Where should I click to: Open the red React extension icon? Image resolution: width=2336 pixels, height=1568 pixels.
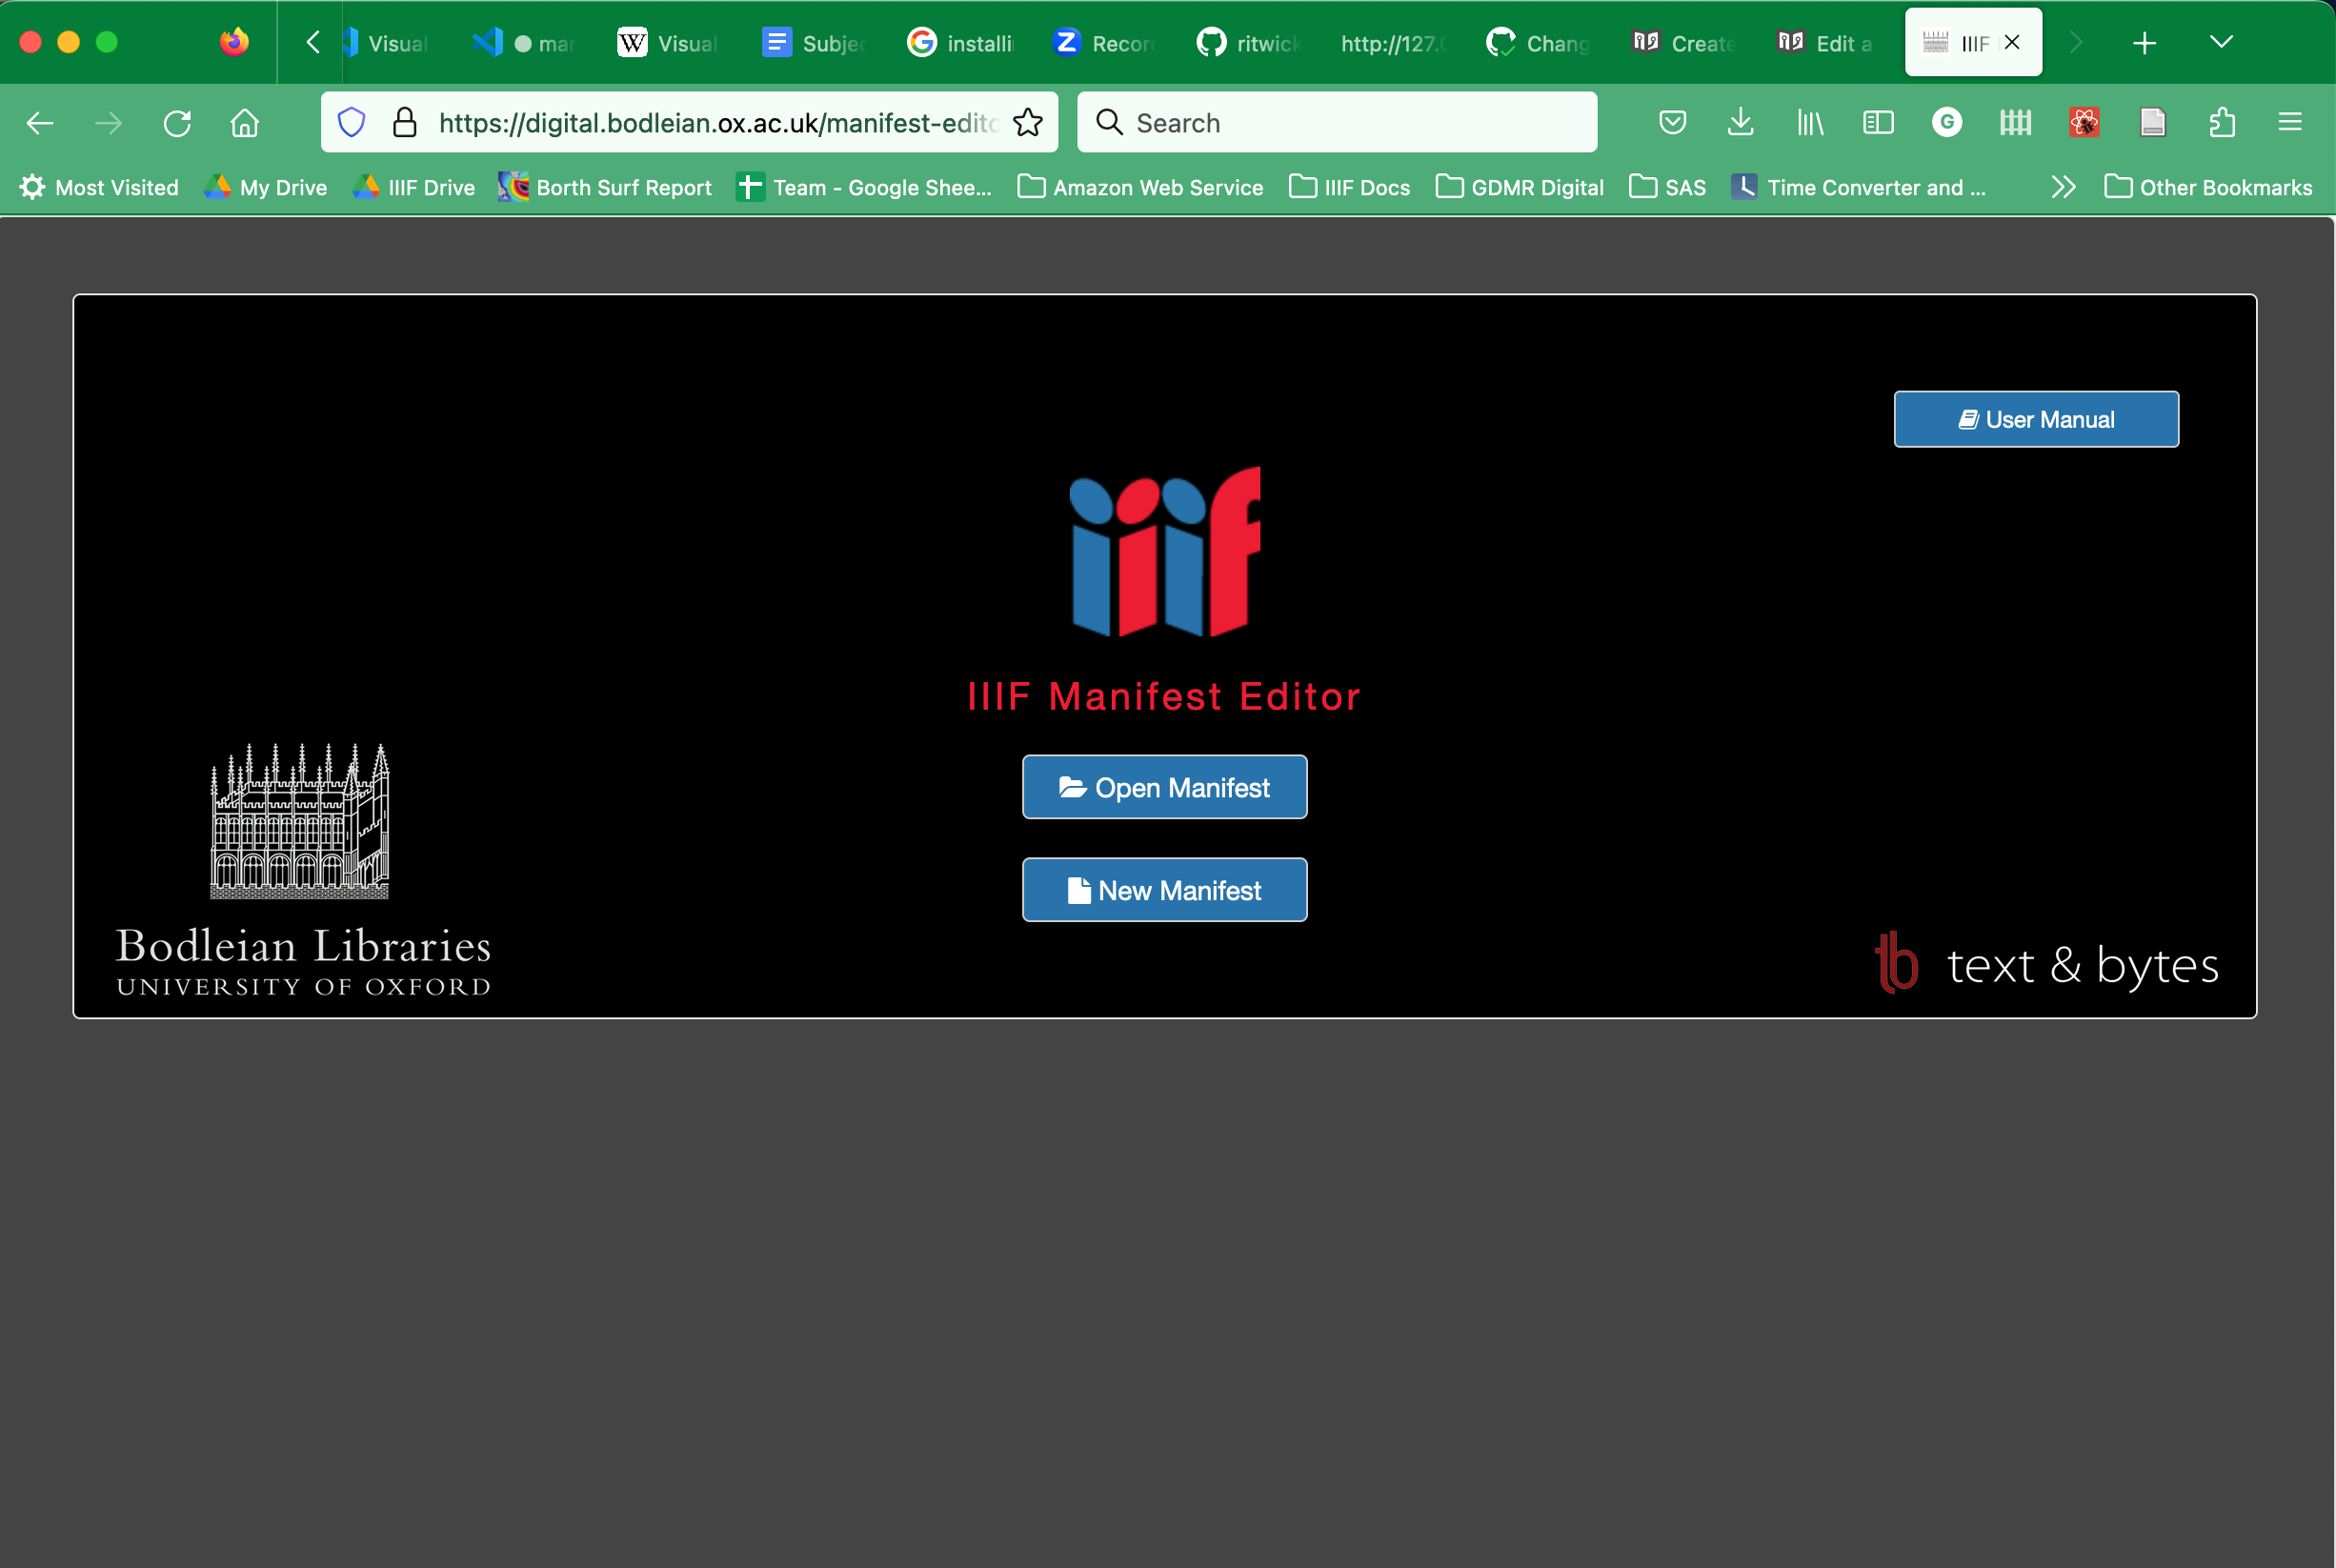(x=2084, y=123)
